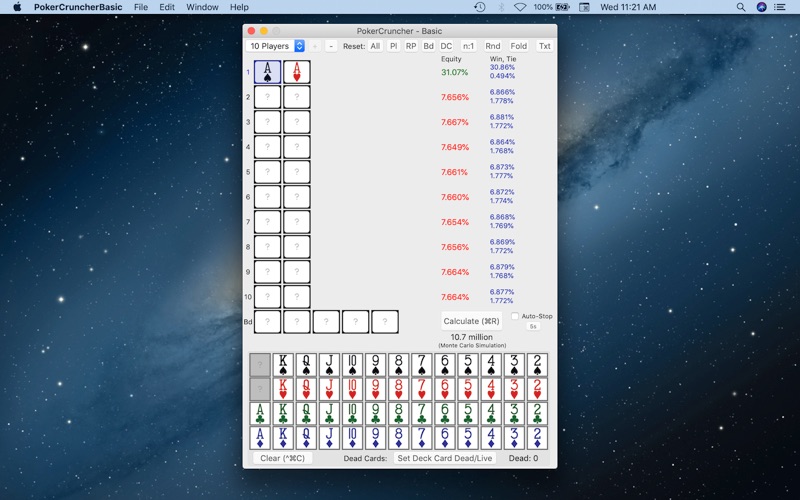Select the 8 of clubs card
The image size is (800, 500).
(x=398, y=414)
